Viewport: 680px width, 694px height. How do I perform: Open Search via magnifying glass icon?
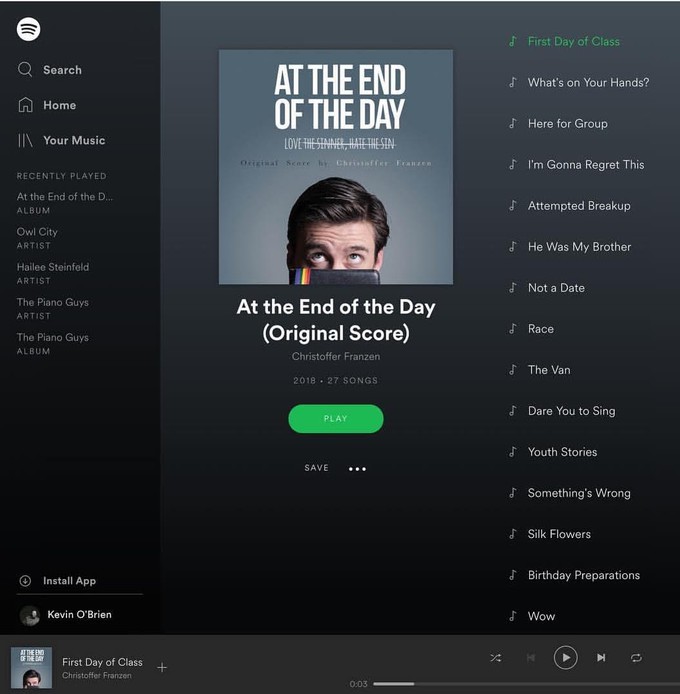[x=25, y=69]
